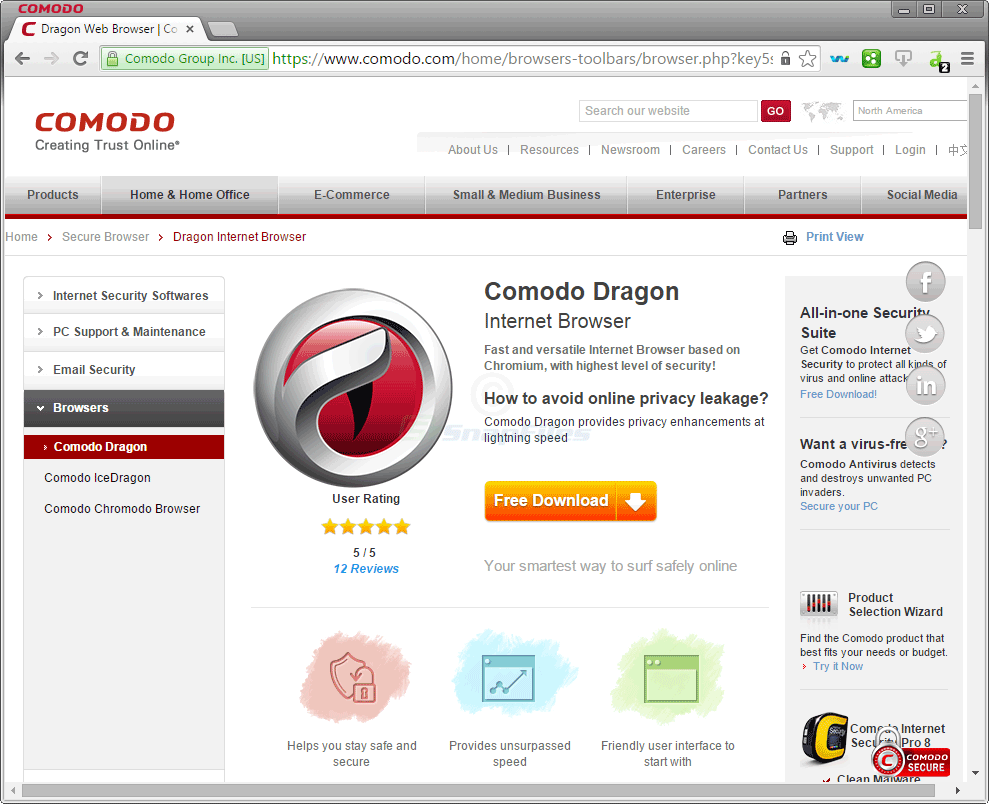Click the Try it Now link

pos(838,667)
